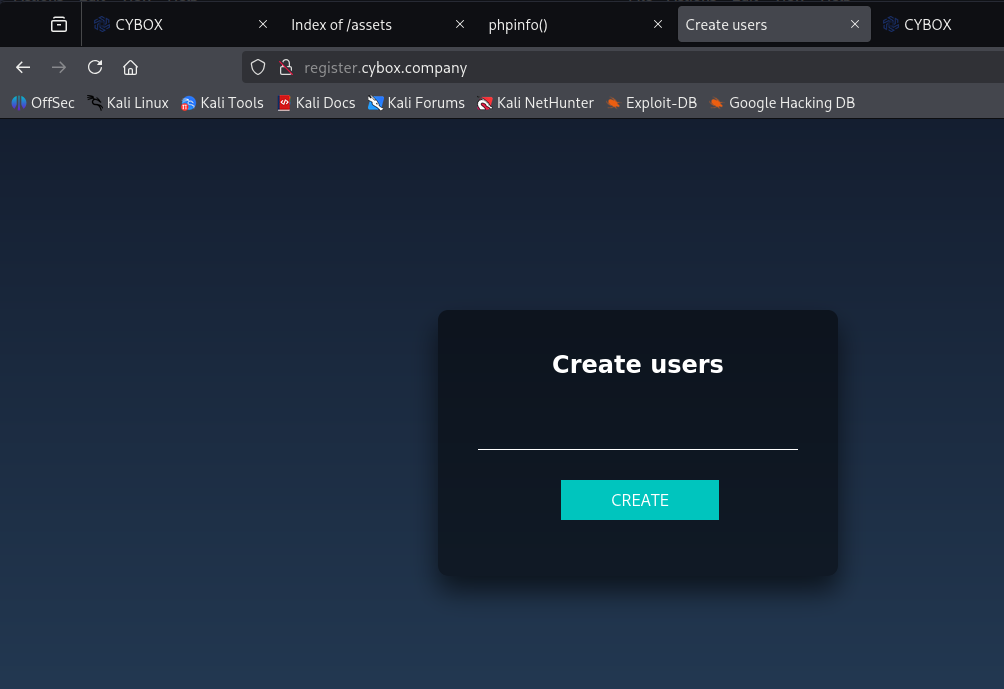Focus the Create users text field

click(x=637, y=434)
